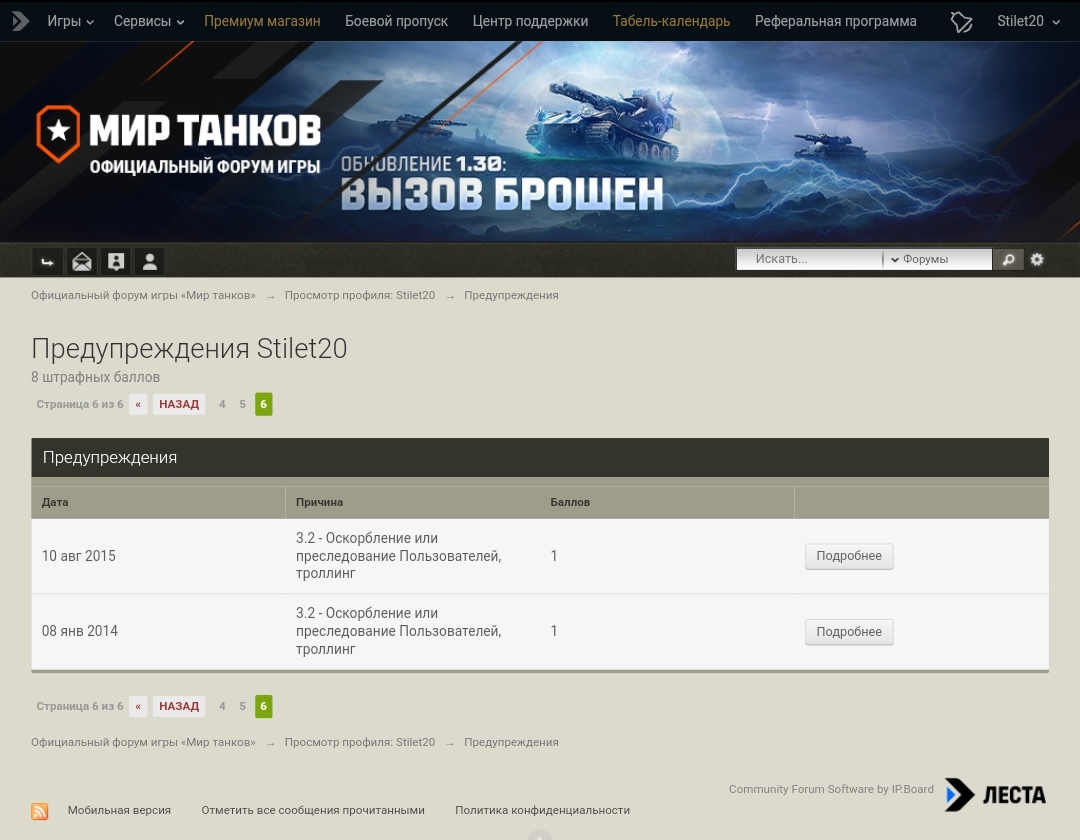Click top НАЗАД pagination button
This screenshot has width=1080, height=840.
pyautogui.click(x=179, y=404)
